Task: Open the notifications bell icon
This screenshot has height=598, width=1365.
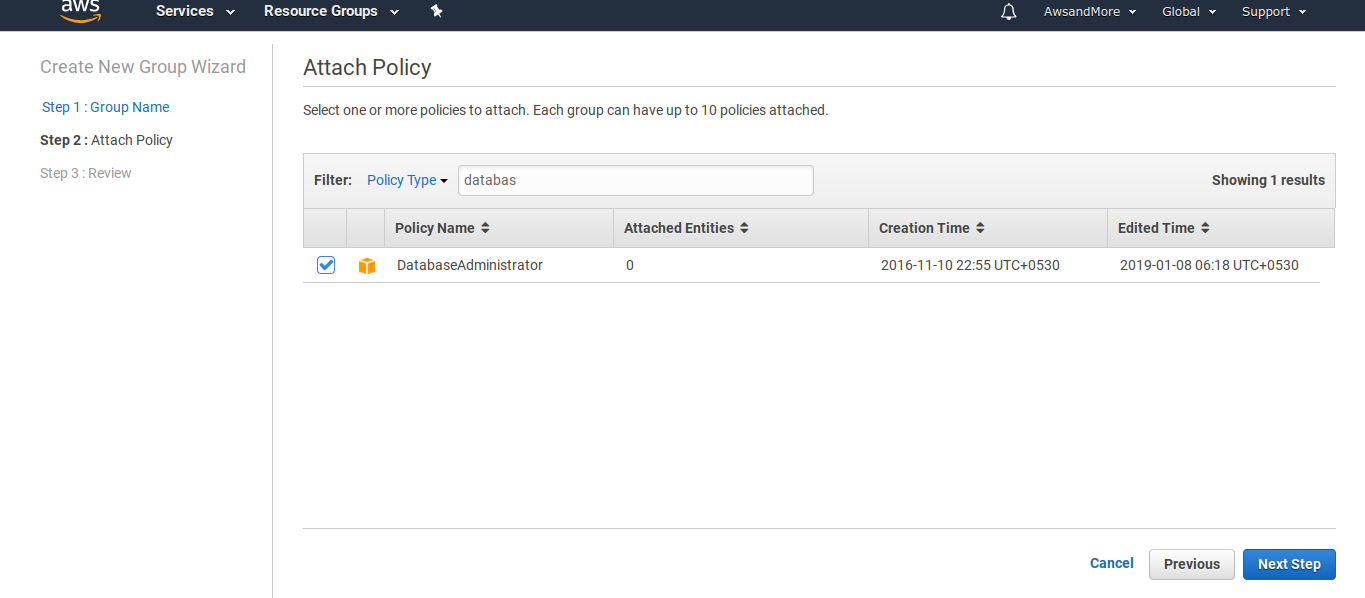Action: tap(1008, 12)
